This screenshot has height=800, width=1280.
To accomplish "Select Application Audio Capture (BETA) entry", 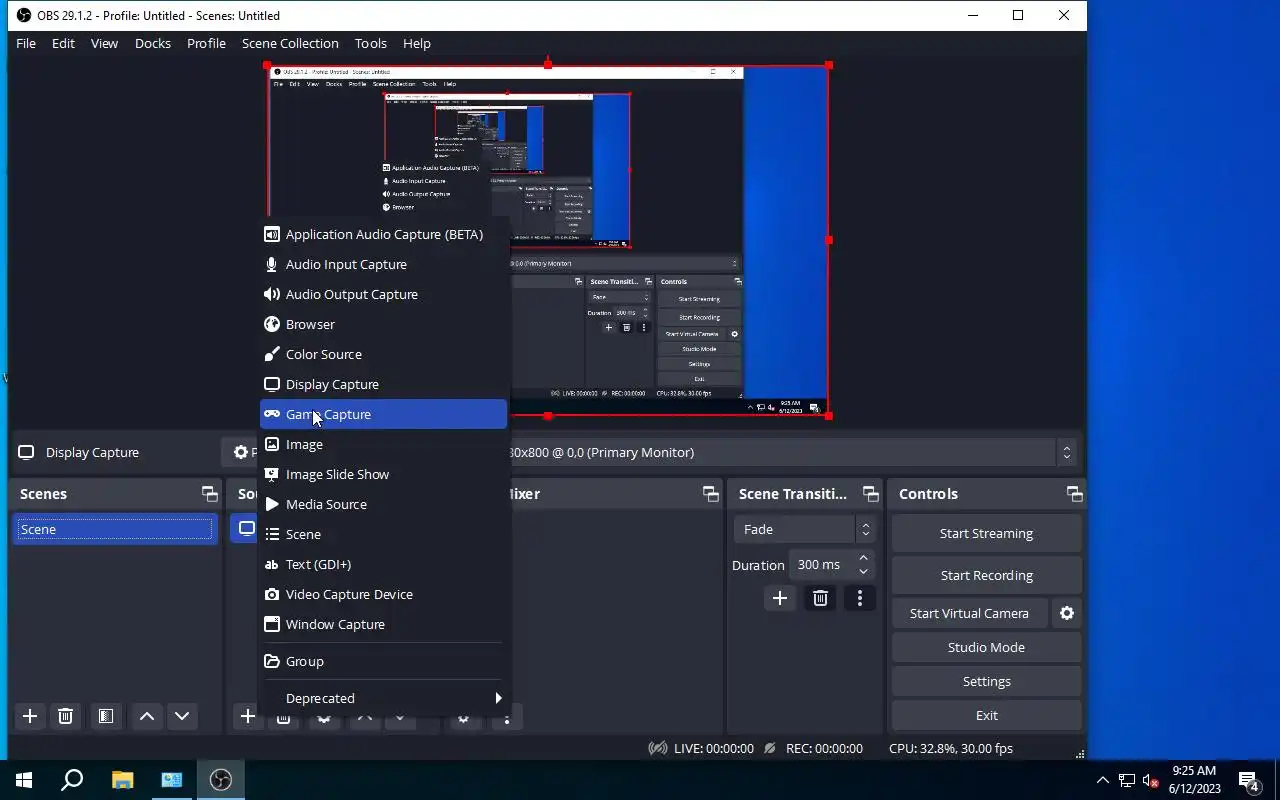I will coord(384,234).
